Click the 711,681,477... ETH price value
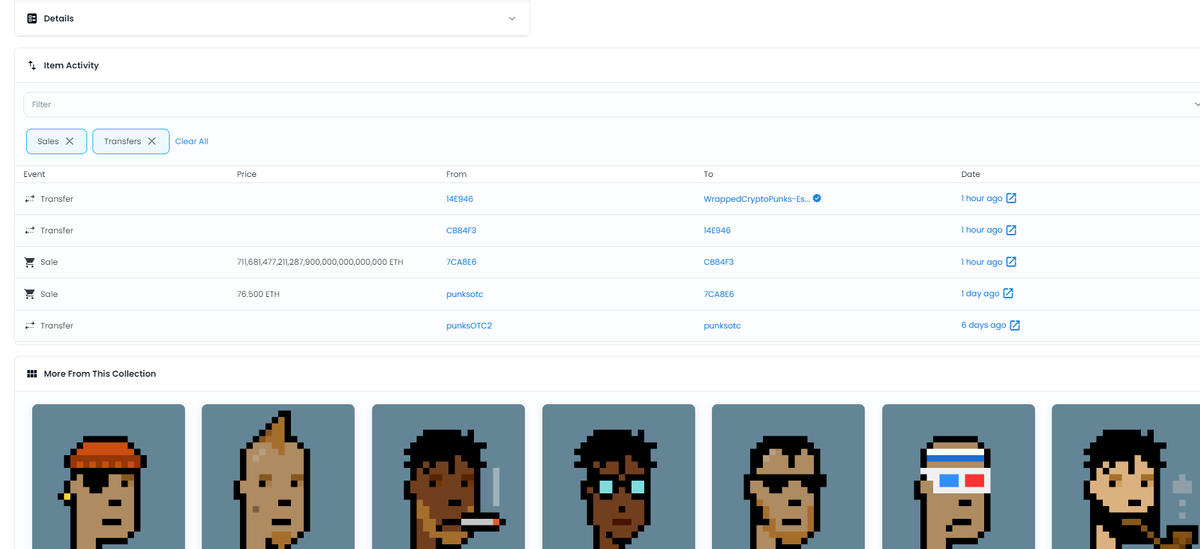Image resolution: width=1200 pixels, height=549 pixels. [x=320, y=262]
